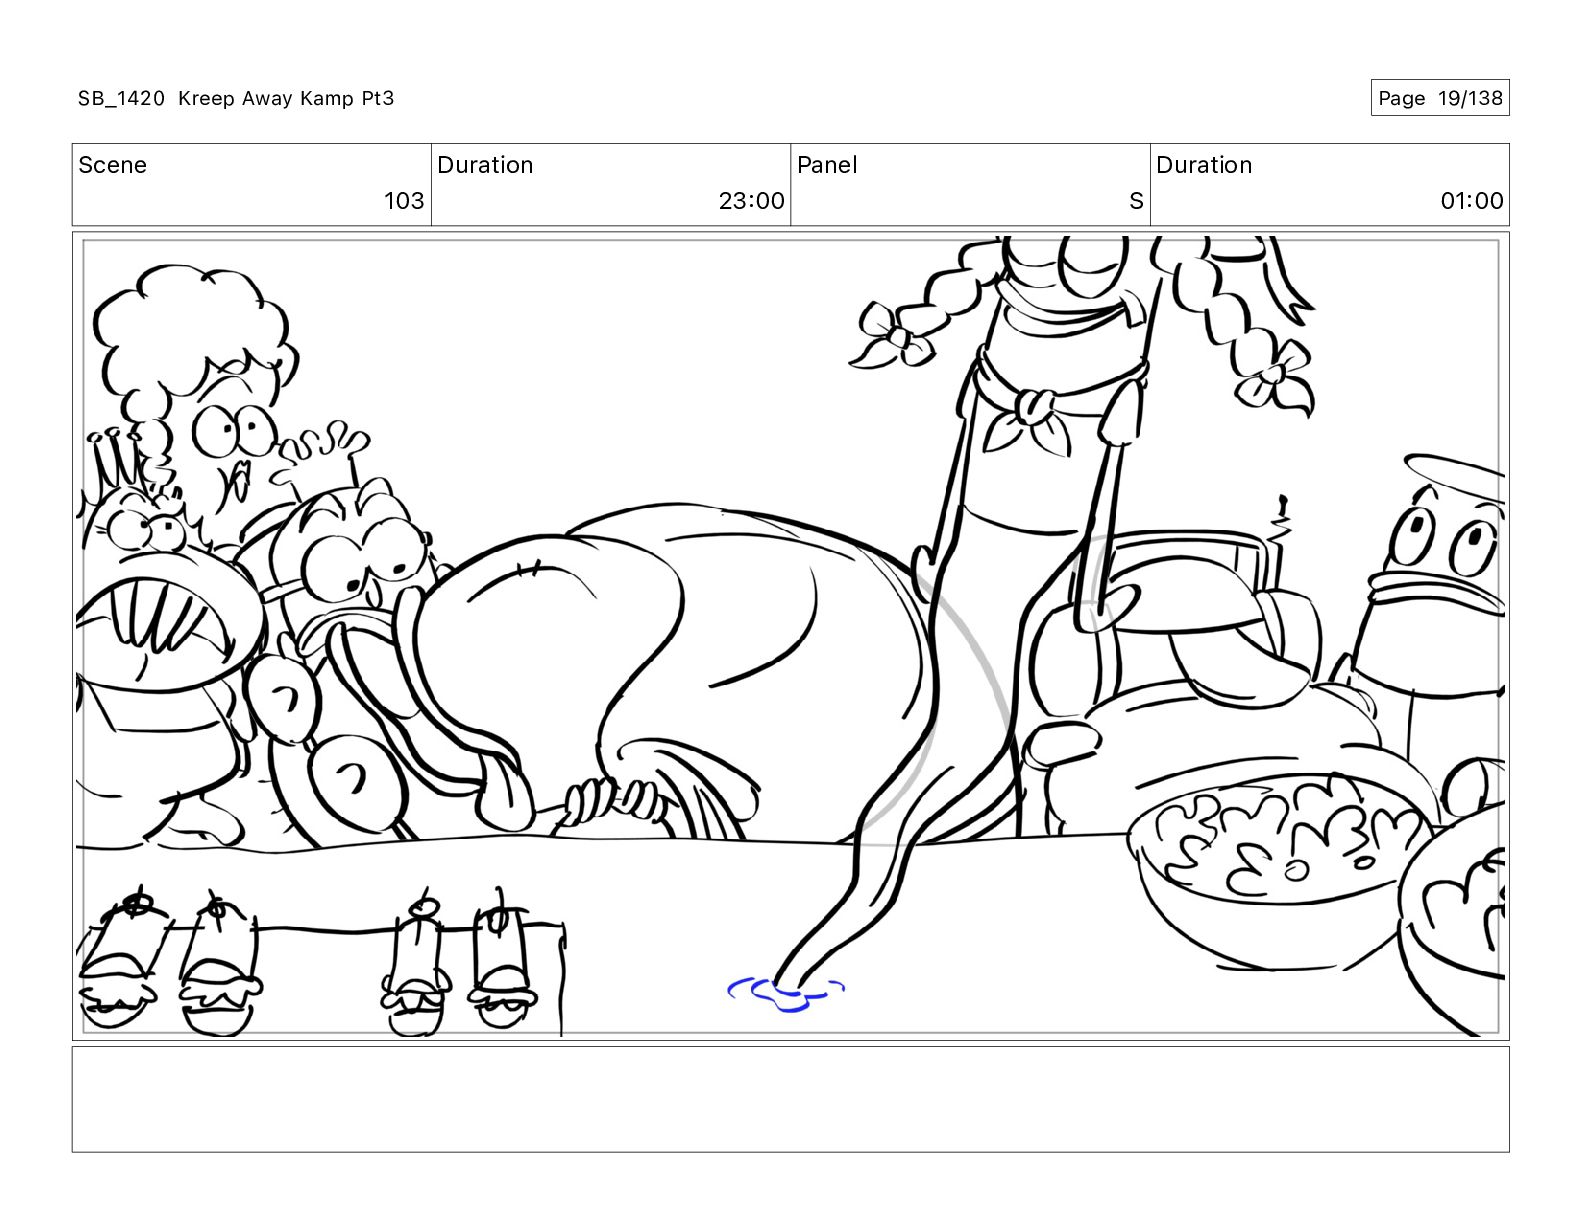The width and height of the screenshot is (1584, 1224).
Task: Click the empty notes box below the panel
Action: tap(790, 1099)
